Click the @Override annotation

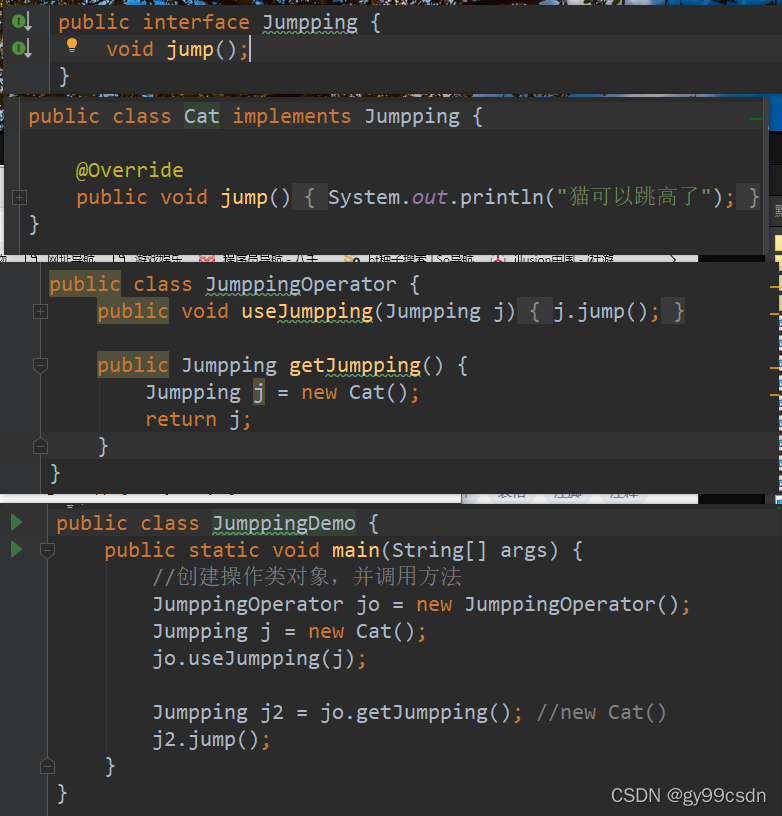point(130,170)
